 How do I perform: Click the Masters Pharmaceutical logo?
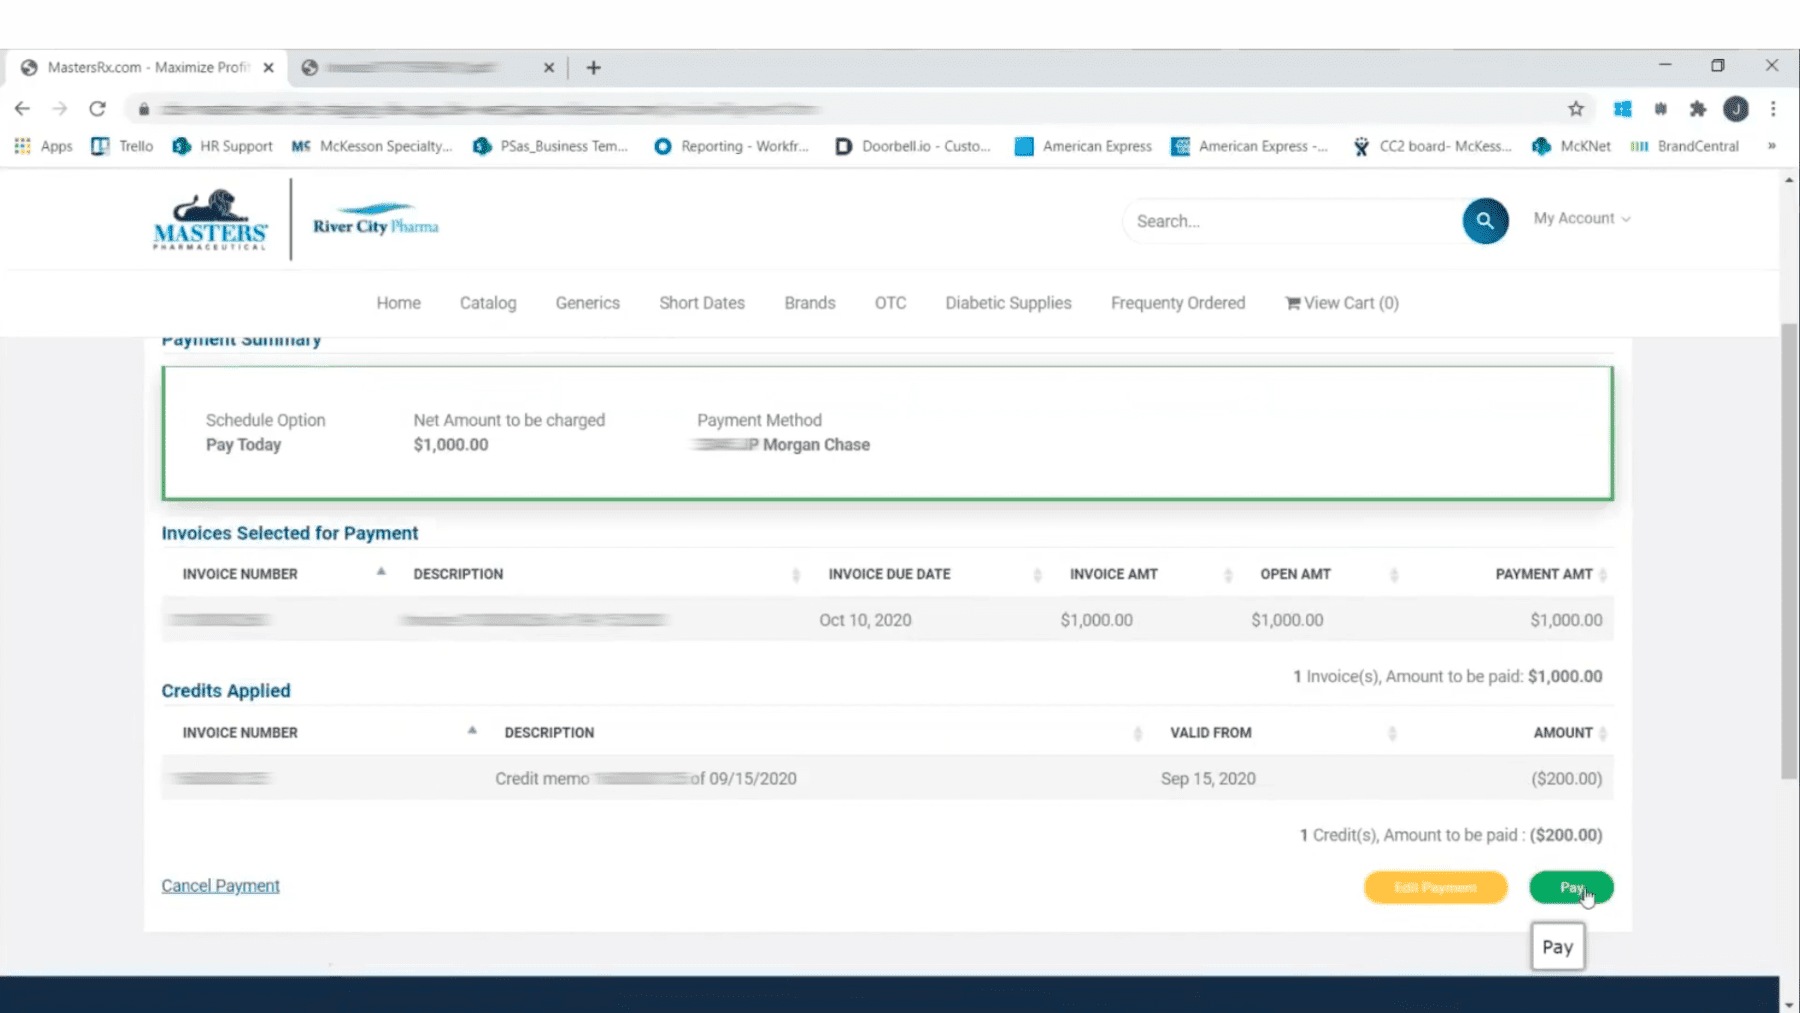(210, 219)
